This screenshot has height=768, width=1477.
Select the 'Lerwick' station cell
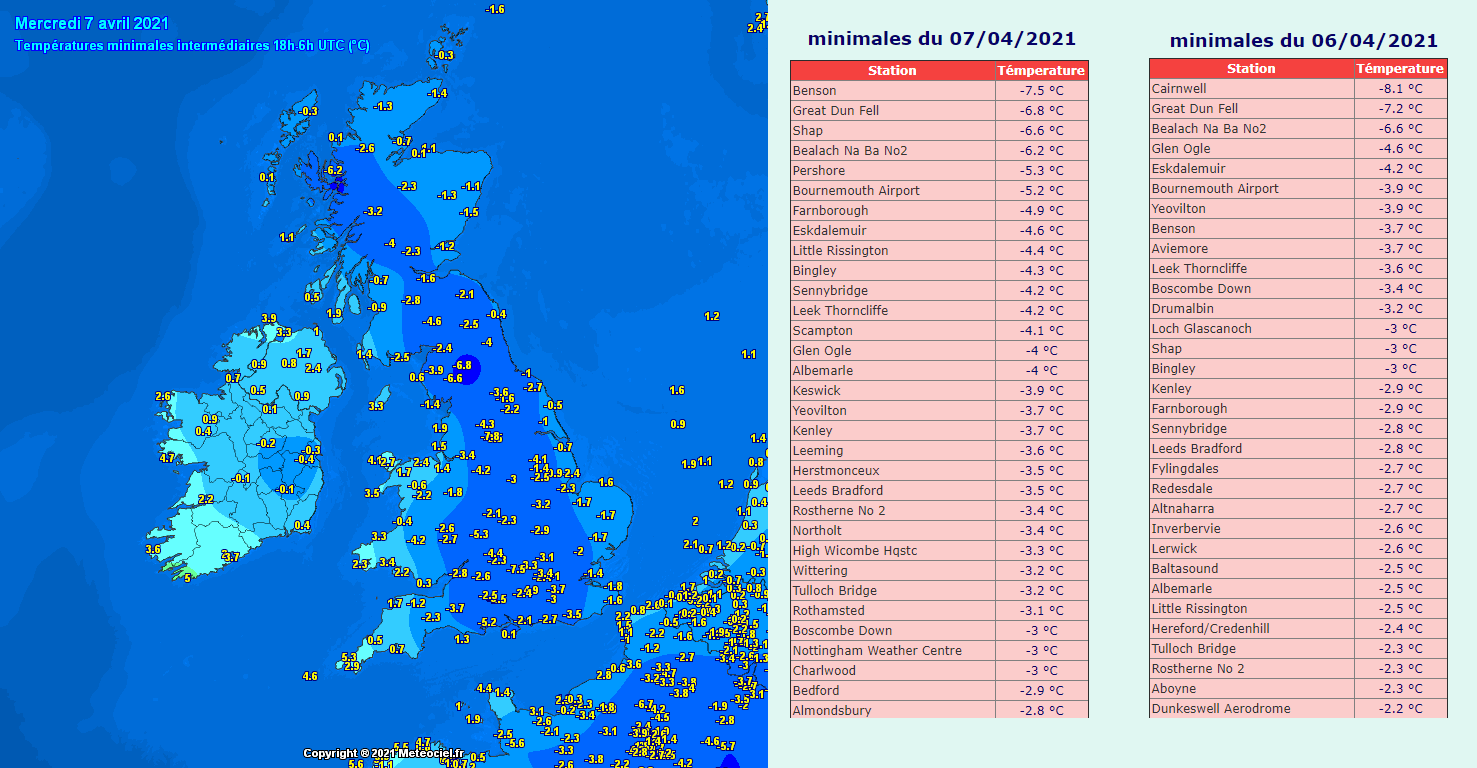tap(1252, 548)
